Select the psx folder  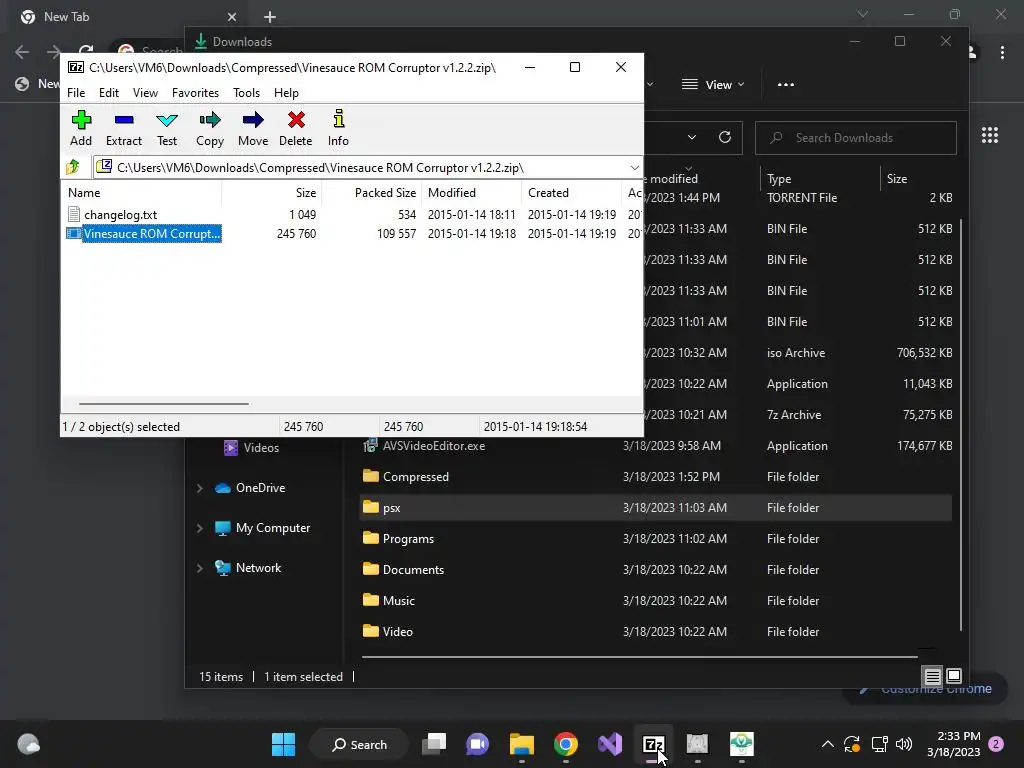click(656, 507)
